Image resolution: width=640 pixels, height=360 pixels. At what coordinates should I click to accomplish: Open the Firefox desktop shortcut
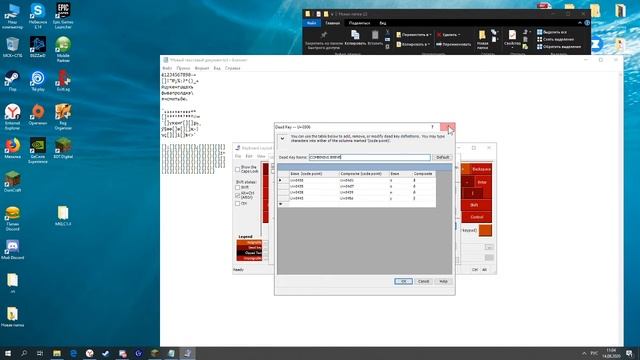(12, 148)
